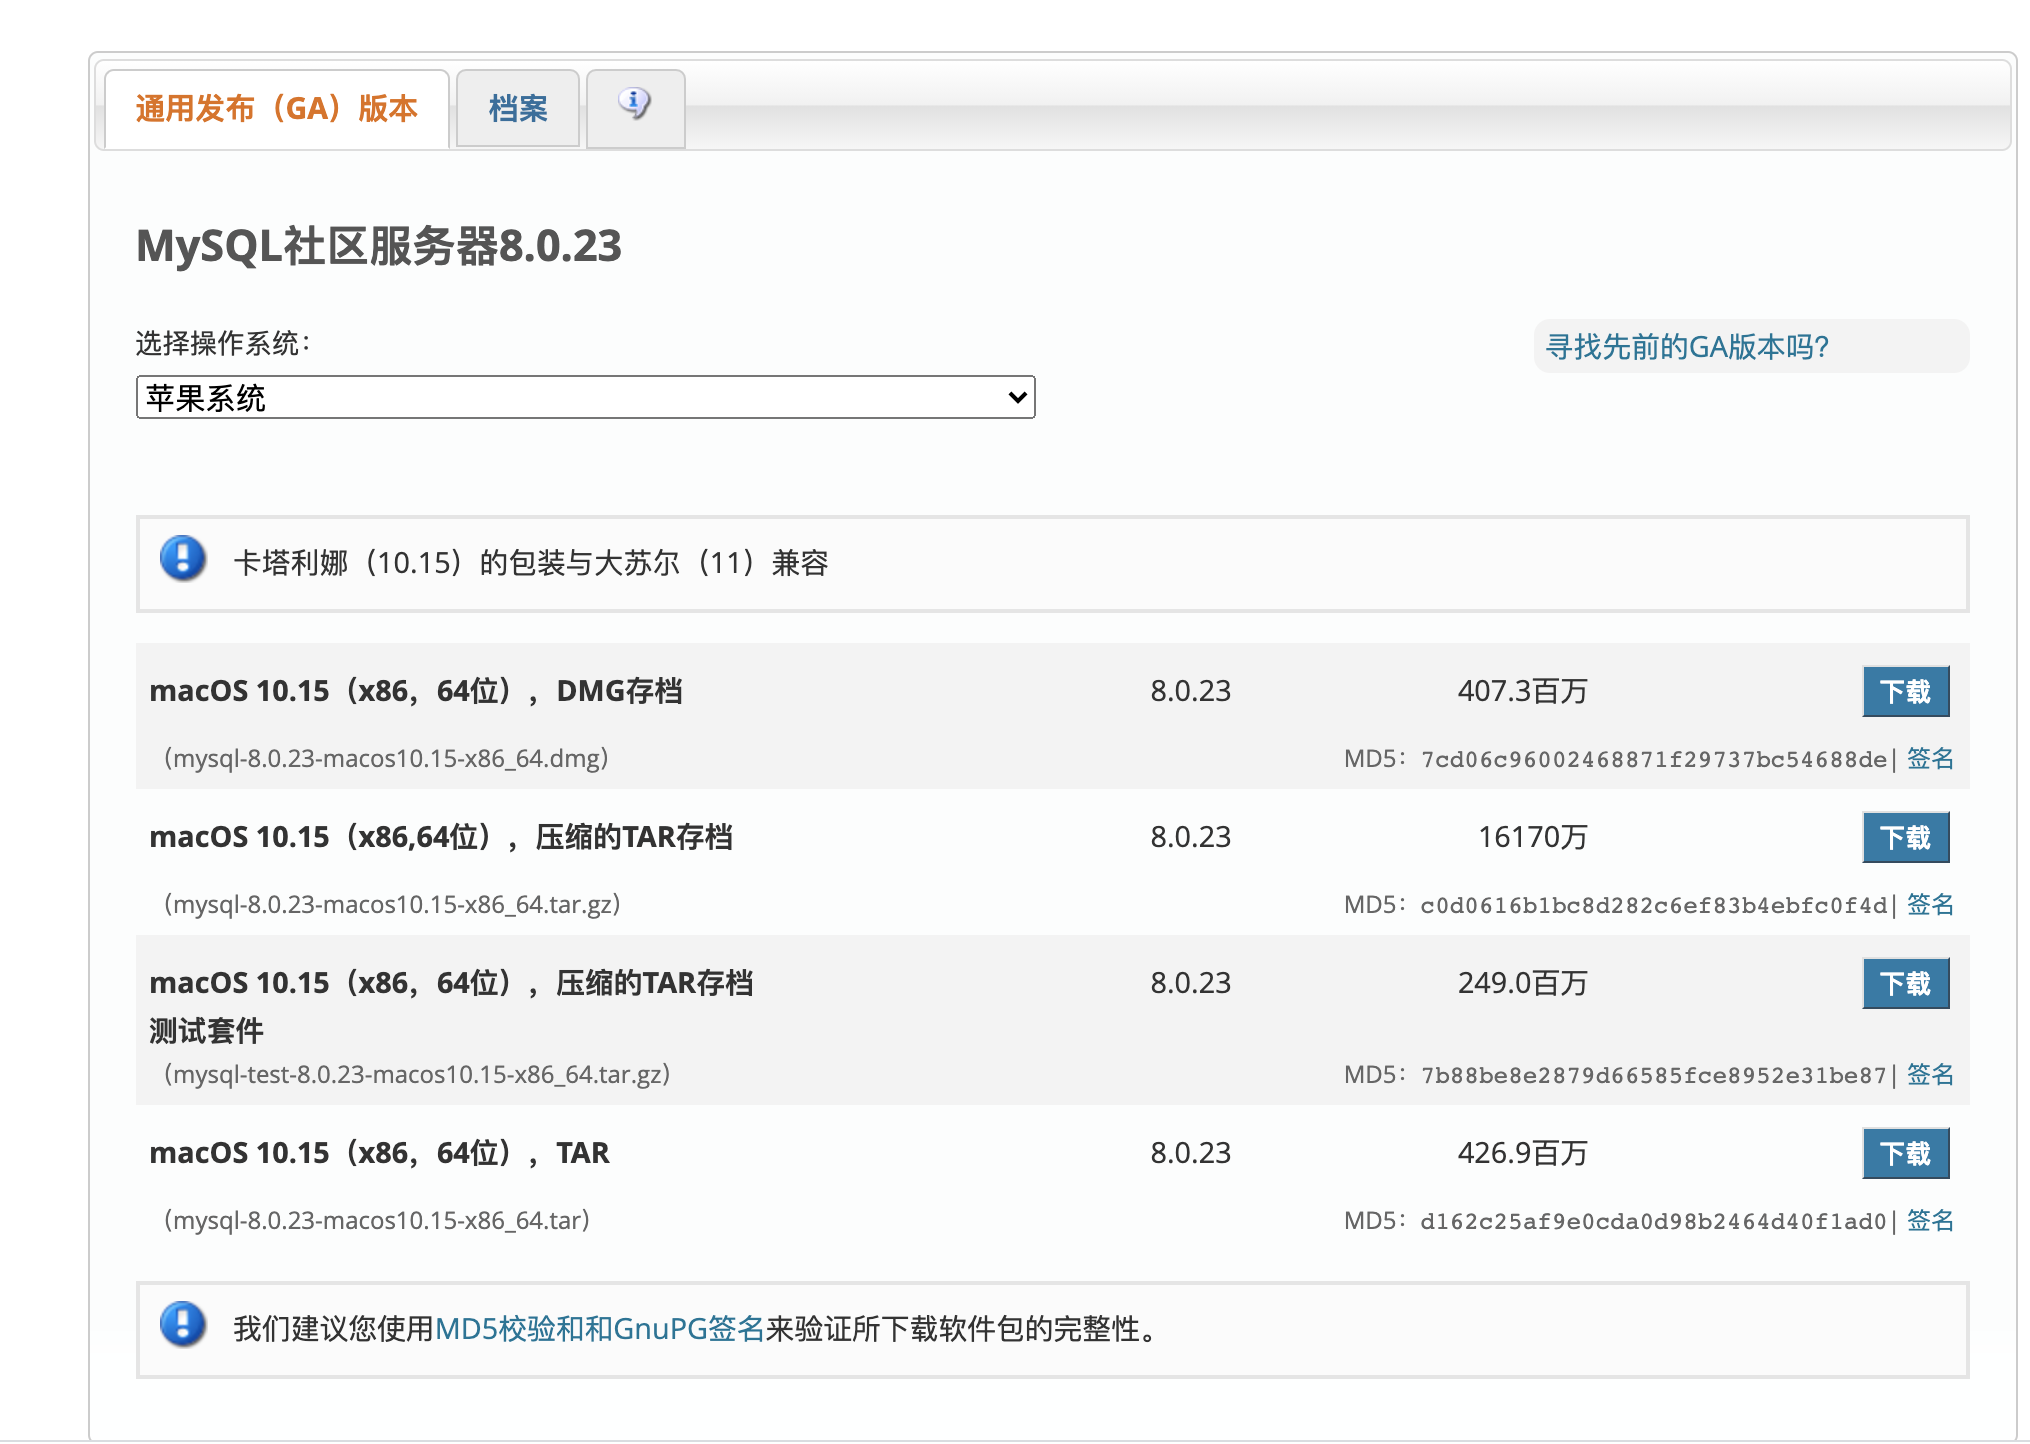The height and width of the screenshot is (1444, 2030).
Task: Click filename mysql-8.0.23-macos10.15-x86_64.tar
Action: pyautogui.click(x=376, y=1221)
